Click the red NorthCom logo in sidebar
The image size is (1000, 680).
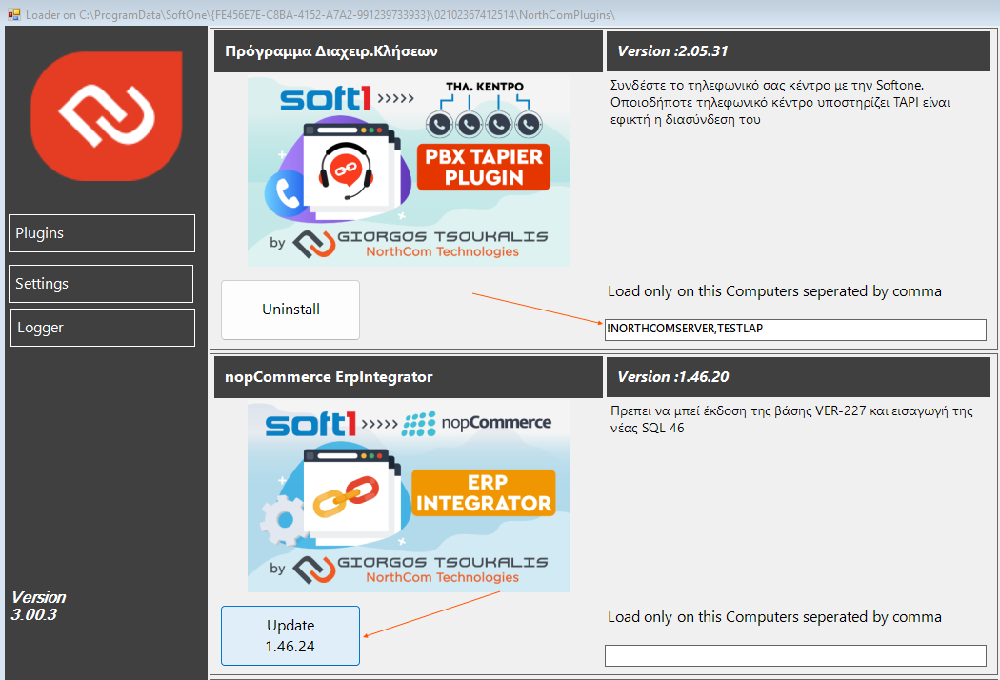(x=107, y=116)
